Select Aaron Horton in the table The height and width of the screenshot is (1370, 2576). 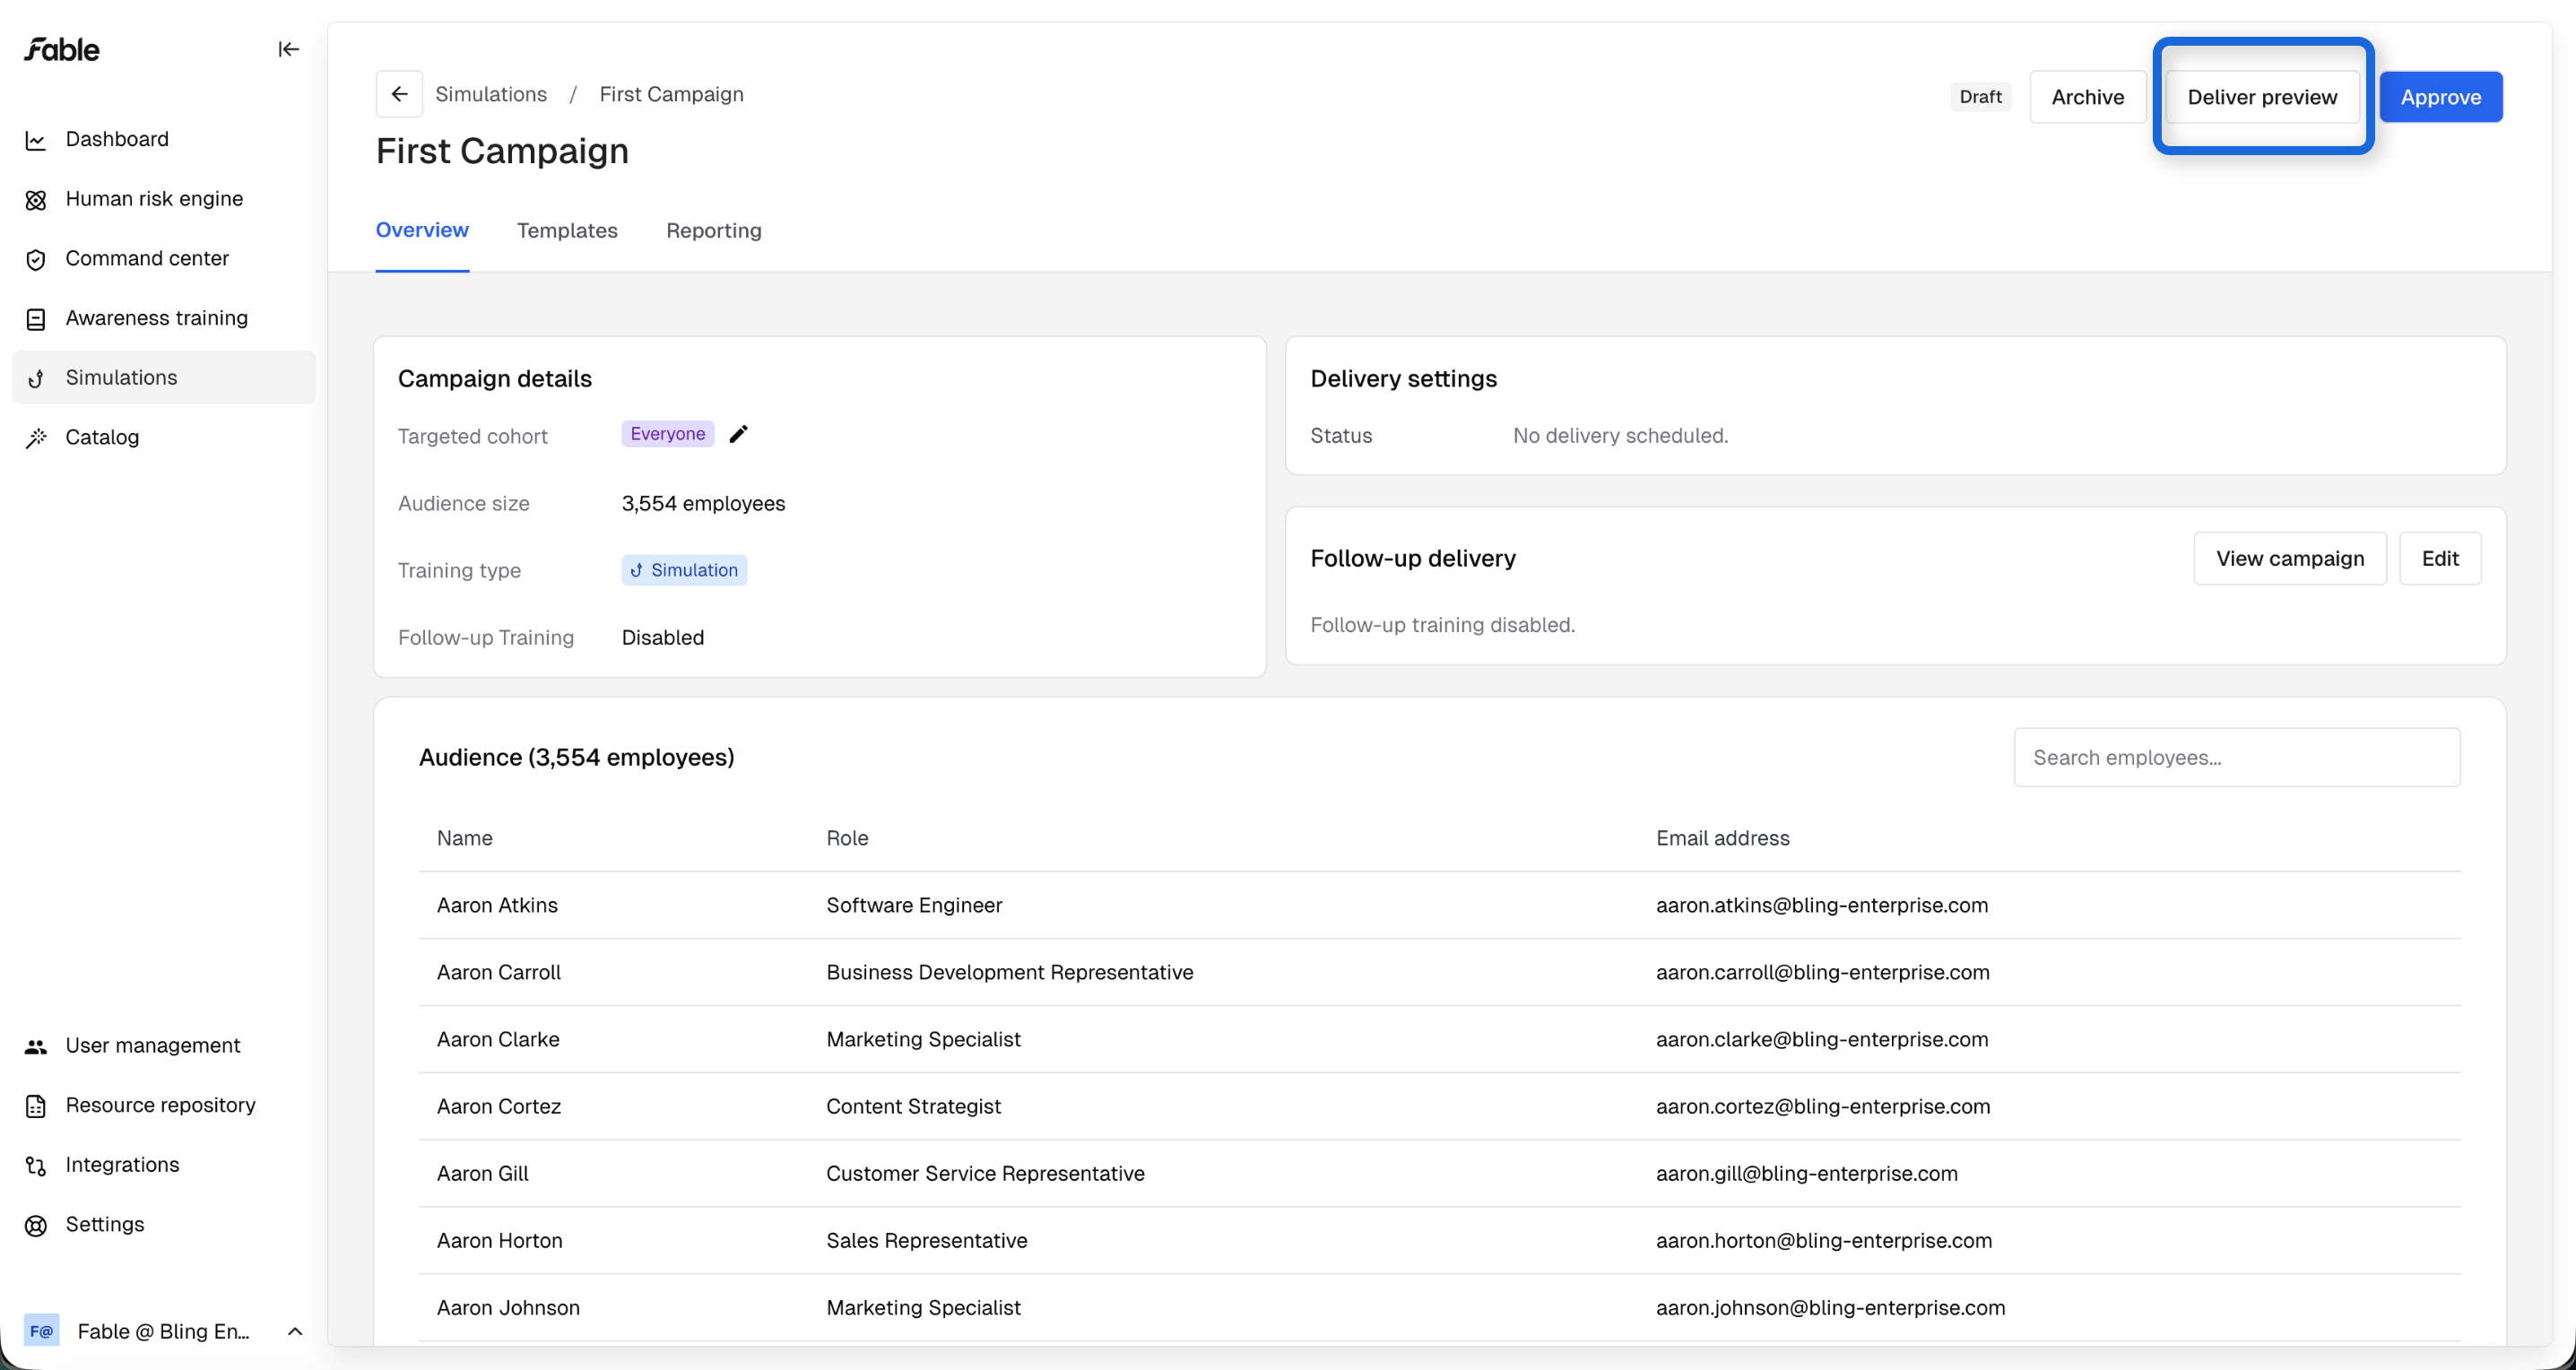tap(500, 1240)
